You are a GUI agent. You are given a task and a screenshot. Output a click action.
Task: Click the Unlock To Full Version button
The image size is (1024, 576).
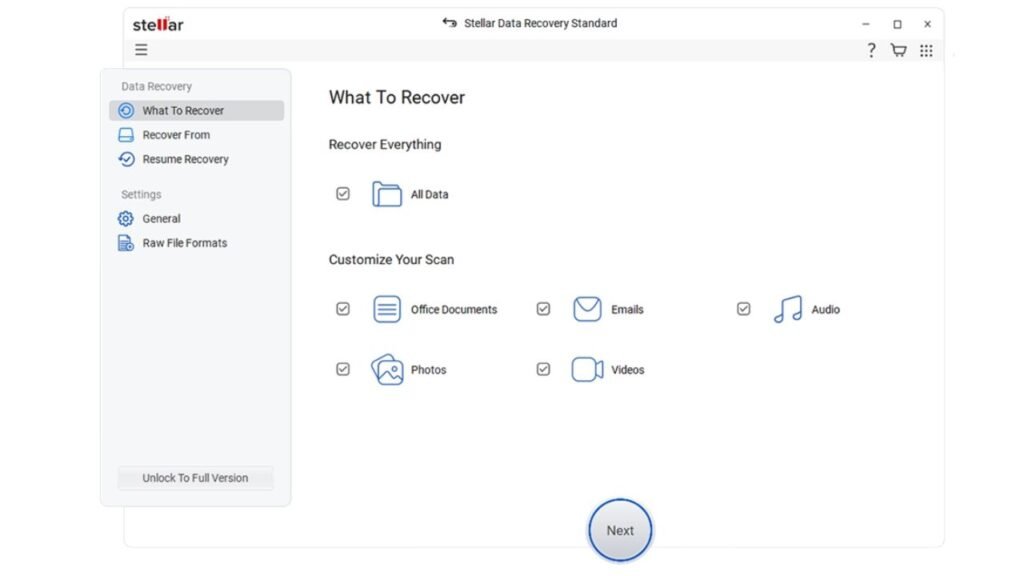[195, 478]
